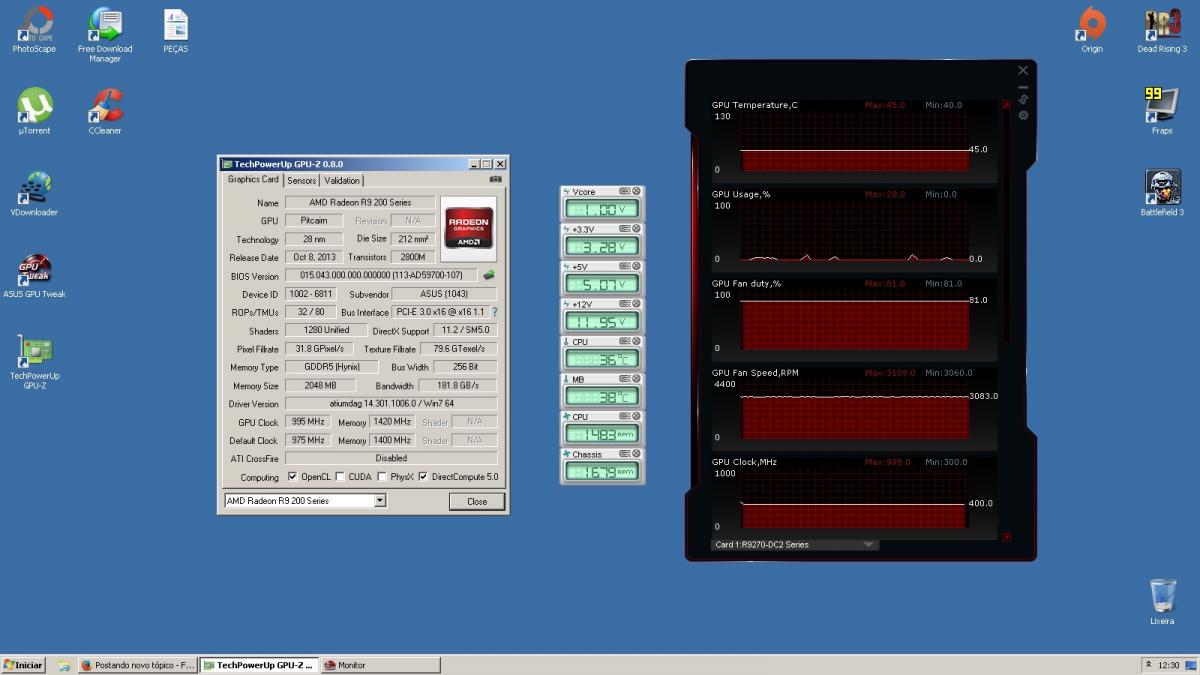The height and width of the screenshot is (675, 1200).
Task: Click the 'GPU Fan Speed,RPM' graph label
Action: (x=755, y=373)
